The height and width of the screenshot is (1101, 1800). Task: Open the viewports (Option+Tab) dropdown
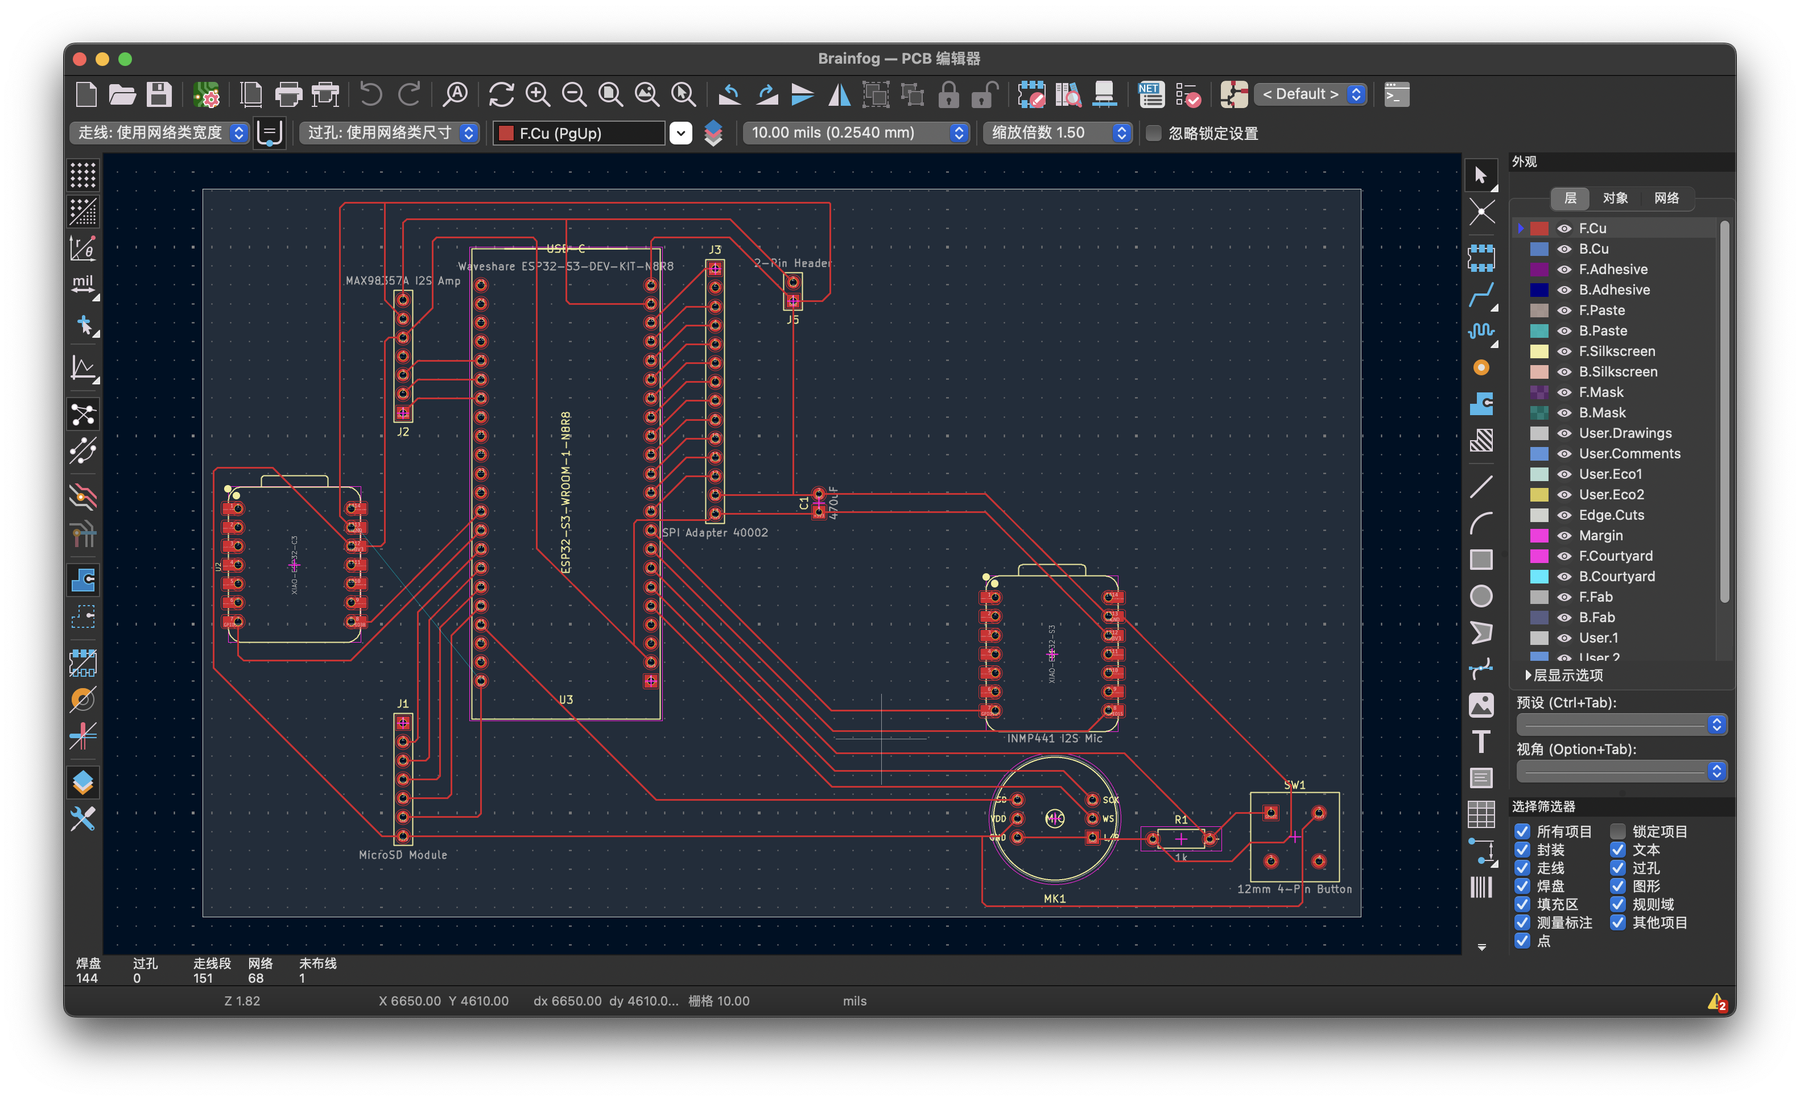pos(1621,771)
